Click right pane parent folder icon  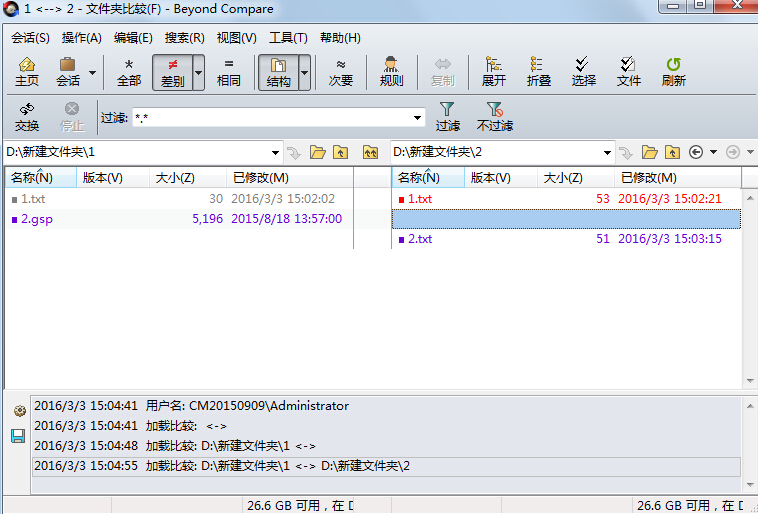672,153
